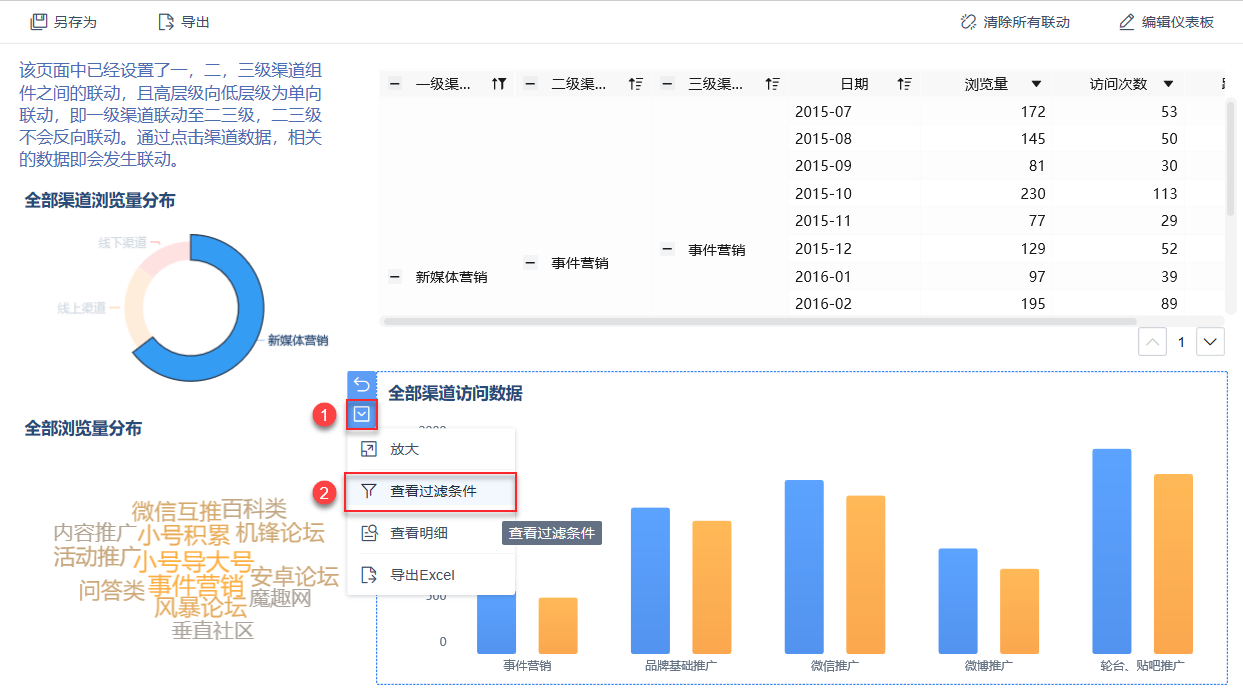The height and width of the screenshot is (689, 1243).
Task: Click the 全部渠道浏览量分布 heading
Action: point(100,201)
